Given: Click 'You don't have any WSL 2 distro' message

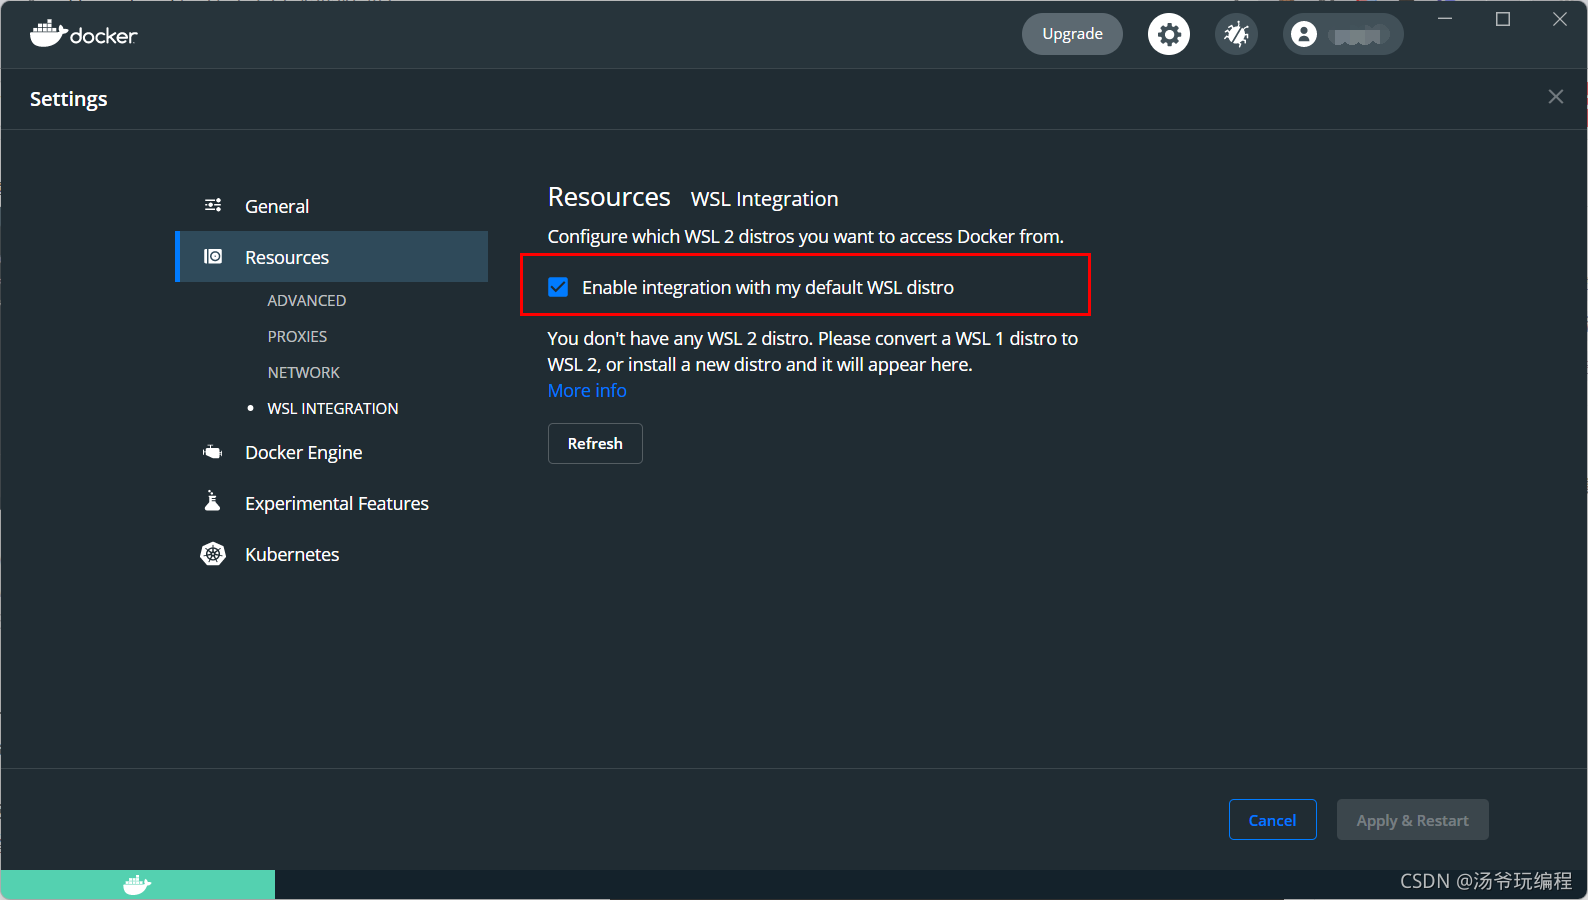Looking at the screenshot, I should pyautogui.click(x=813, y=352).
